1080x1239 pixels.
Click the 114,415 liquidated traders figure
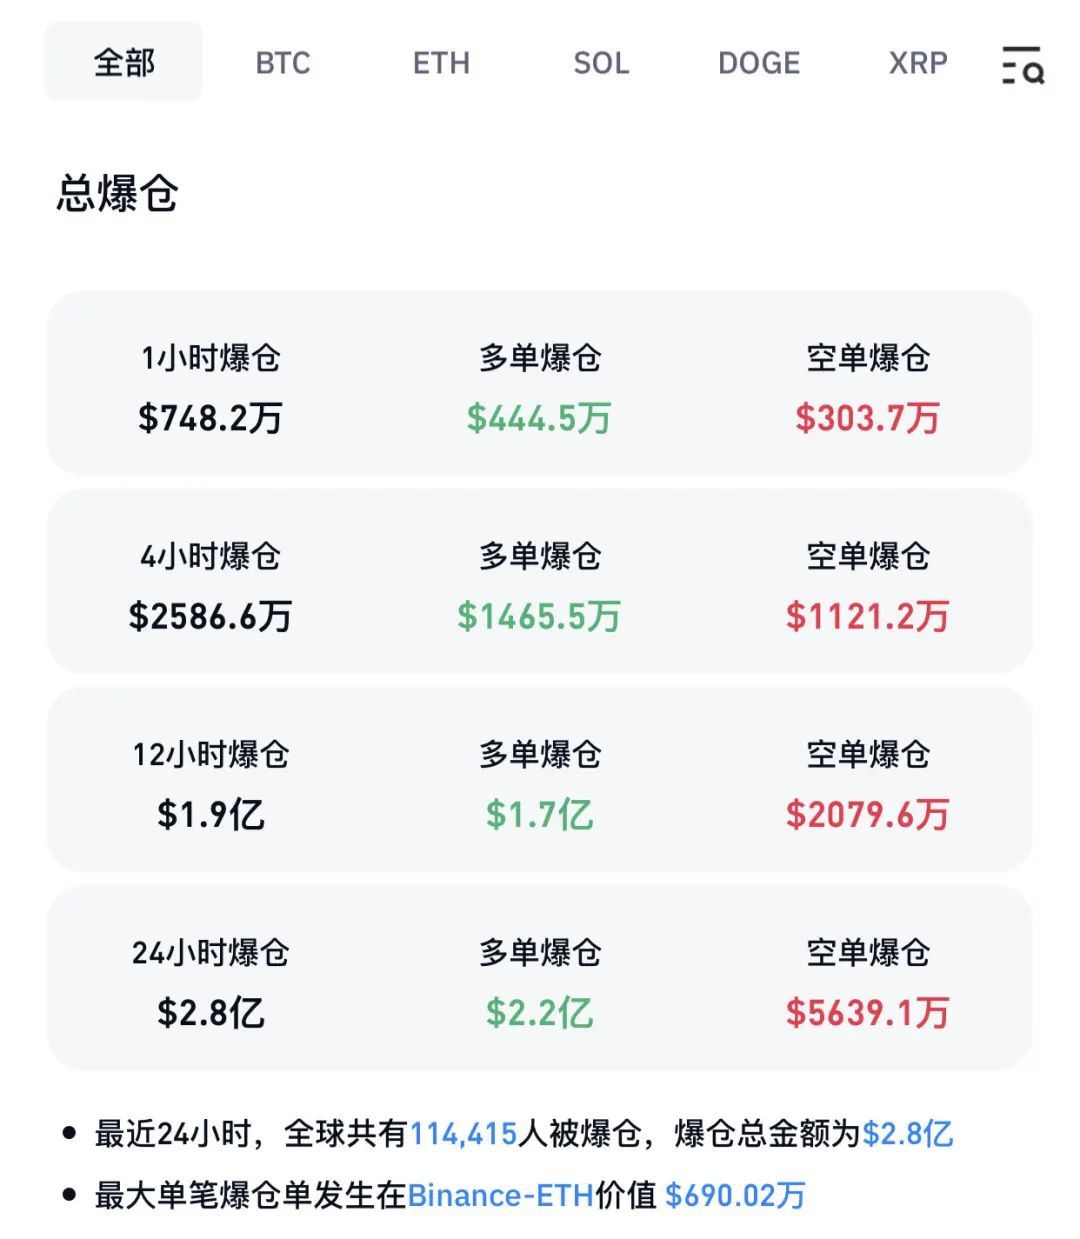pyautogui.click(x=463, y=1134)
